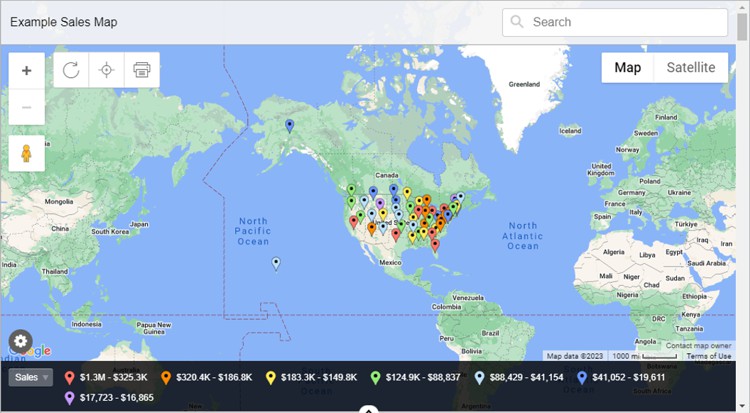Open the Sales legend dropdown
The image size is (750, 413).
31,378
